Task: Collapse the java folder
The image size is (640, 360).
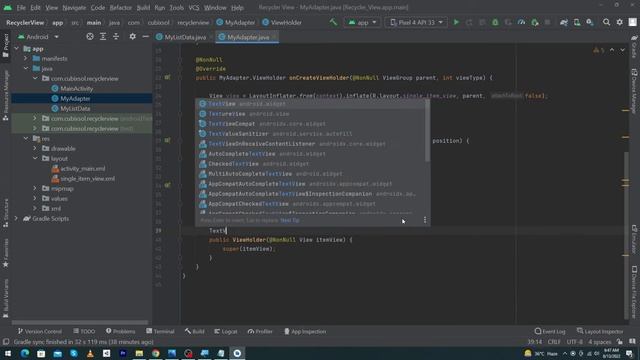Action: (26, 69)
